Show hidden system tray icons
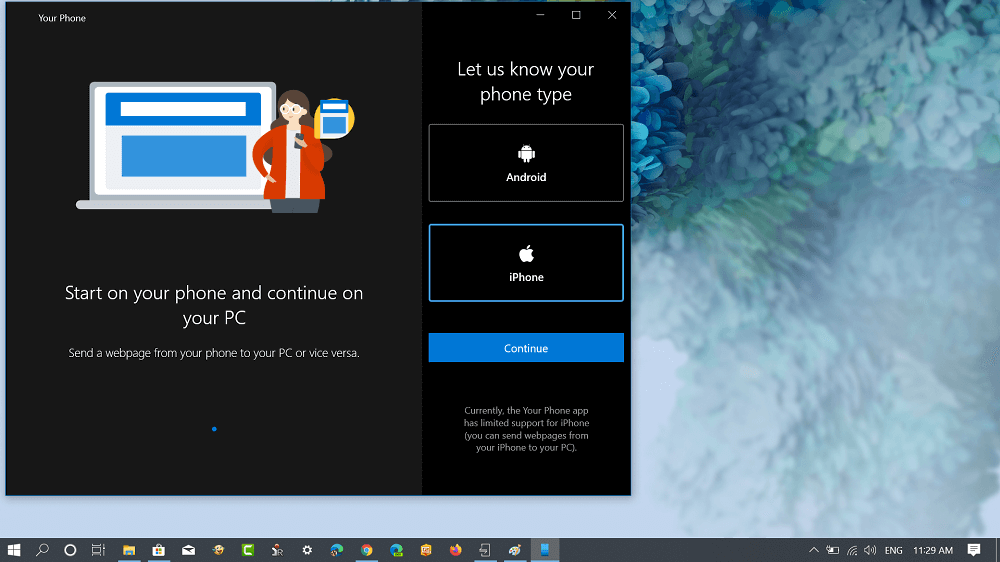1000x562 pixels. click(814, 550)
